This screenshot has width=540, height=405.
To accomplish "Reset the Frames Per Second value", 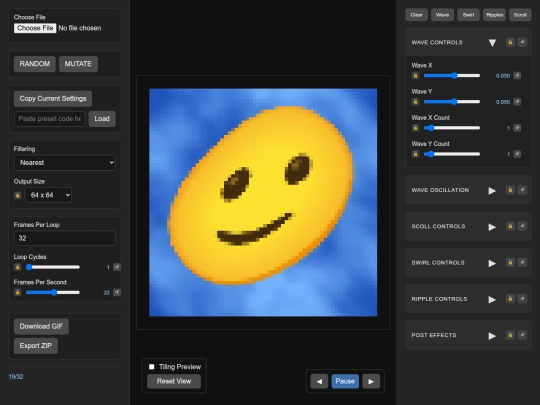I will (117, 292).
